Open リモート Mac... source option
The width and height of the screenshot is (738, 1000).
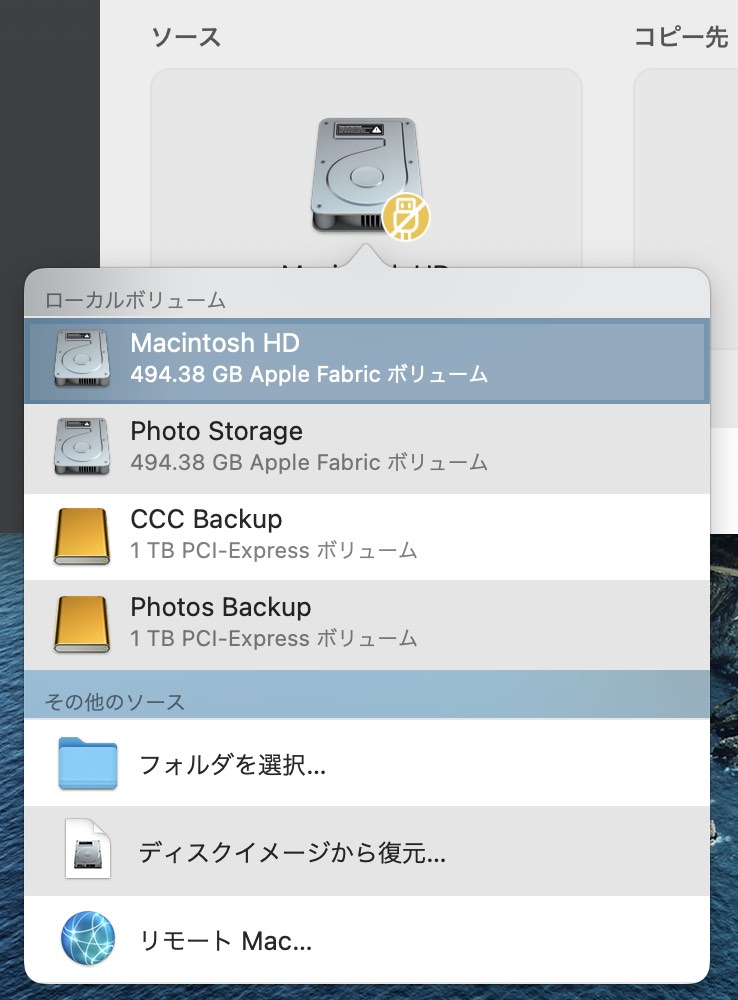click(x=367, y=939)
